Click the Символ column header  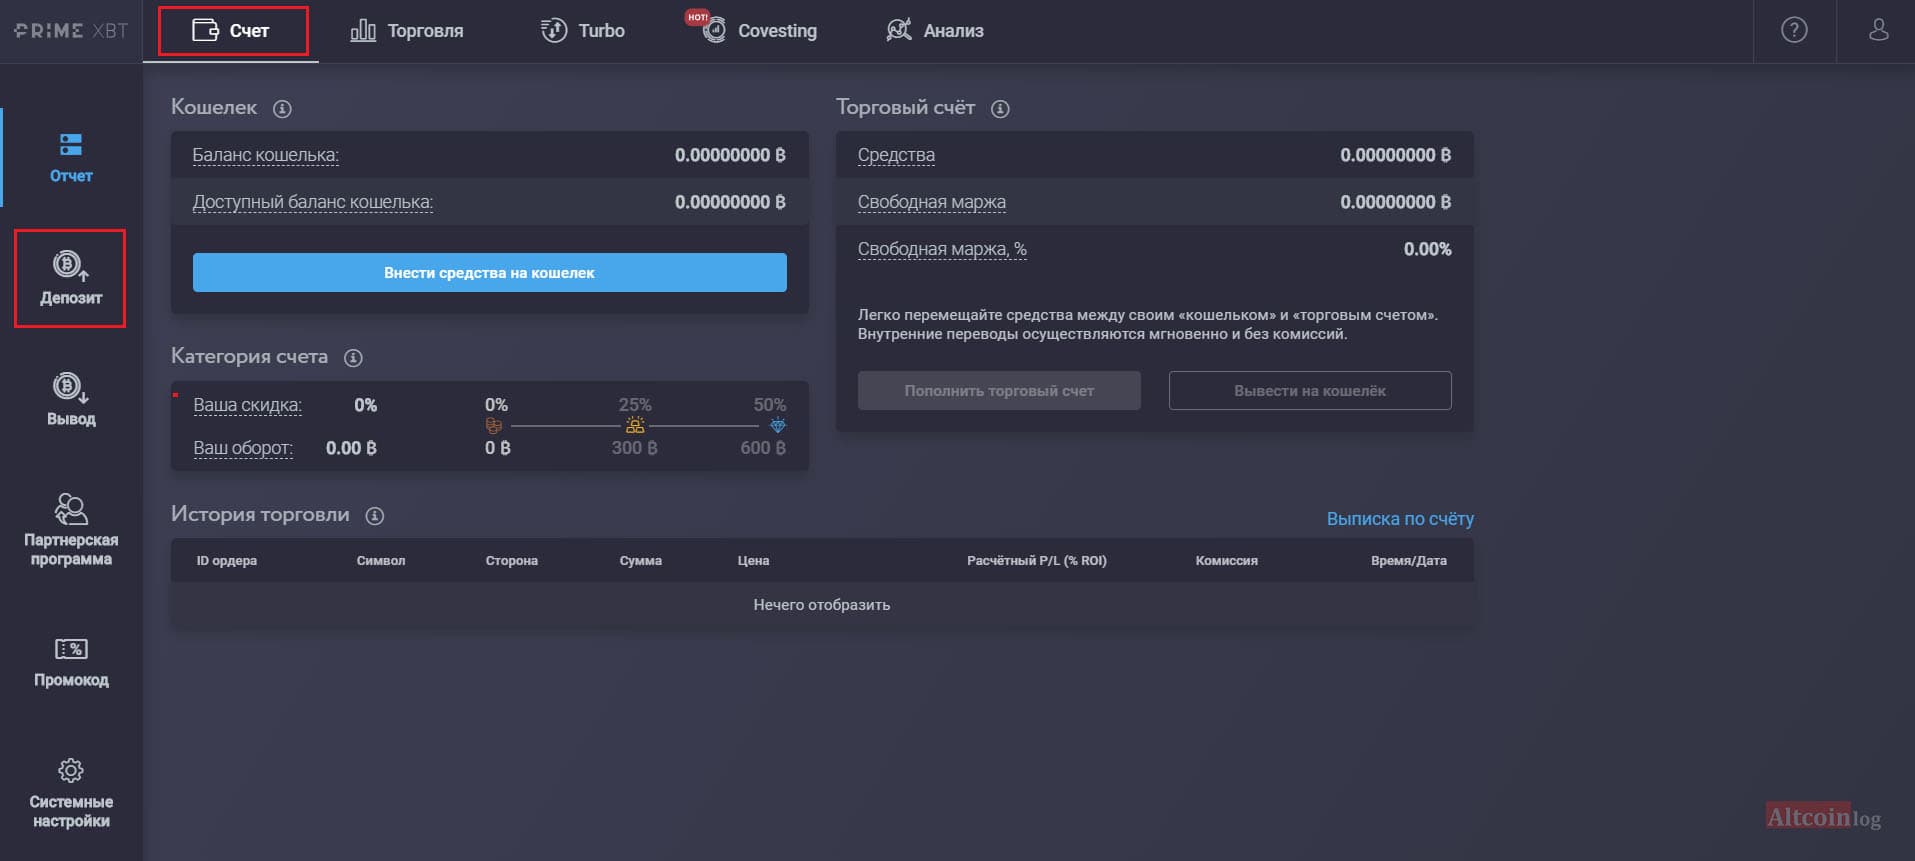point(381,561)
